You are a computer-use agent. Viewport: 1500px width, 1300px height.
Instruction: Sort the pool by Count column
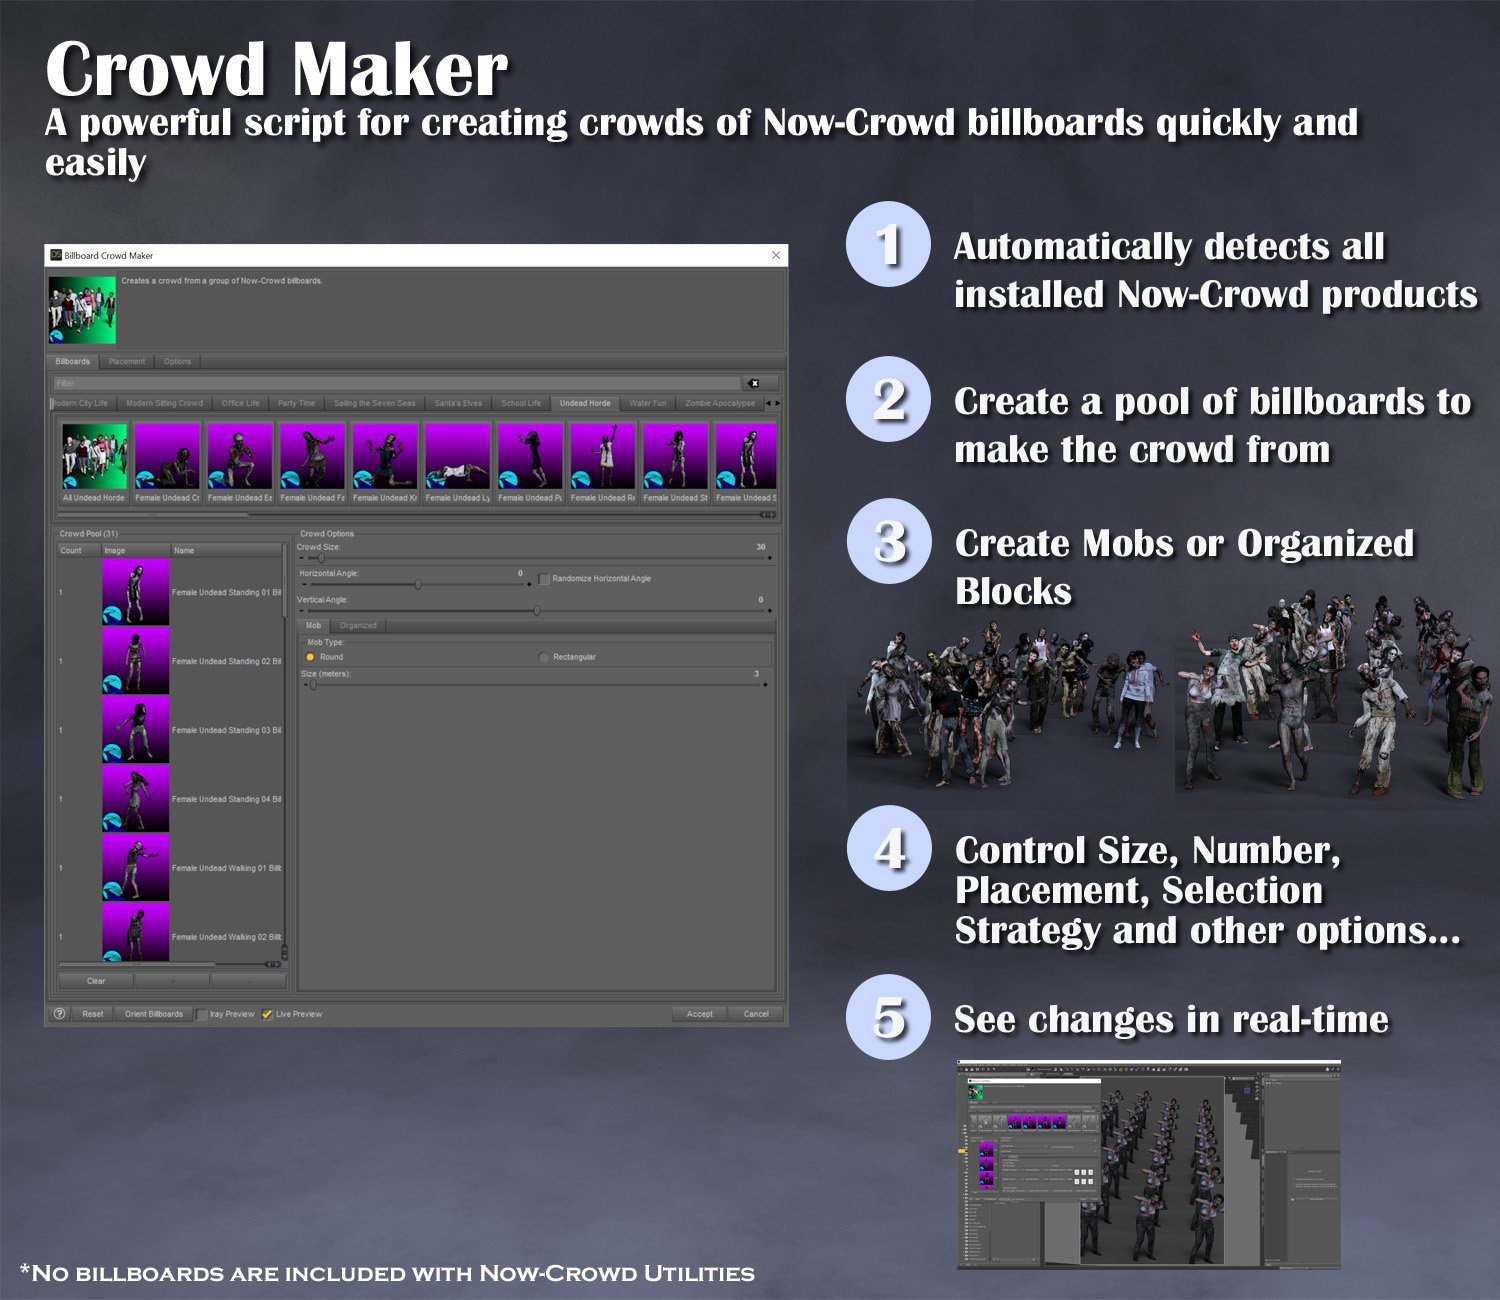[79, 551]
